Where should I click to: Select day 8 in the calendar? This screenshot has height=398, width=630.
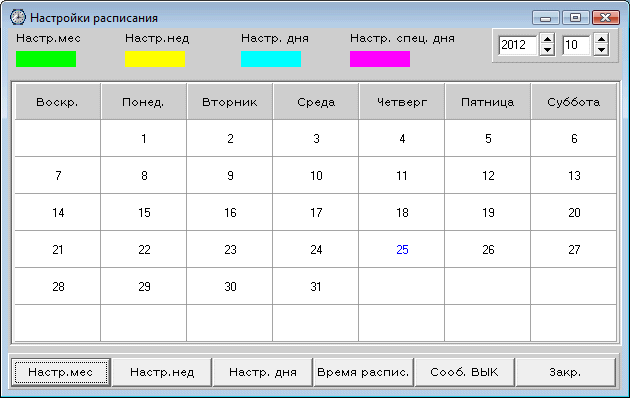tap(143, 176)
